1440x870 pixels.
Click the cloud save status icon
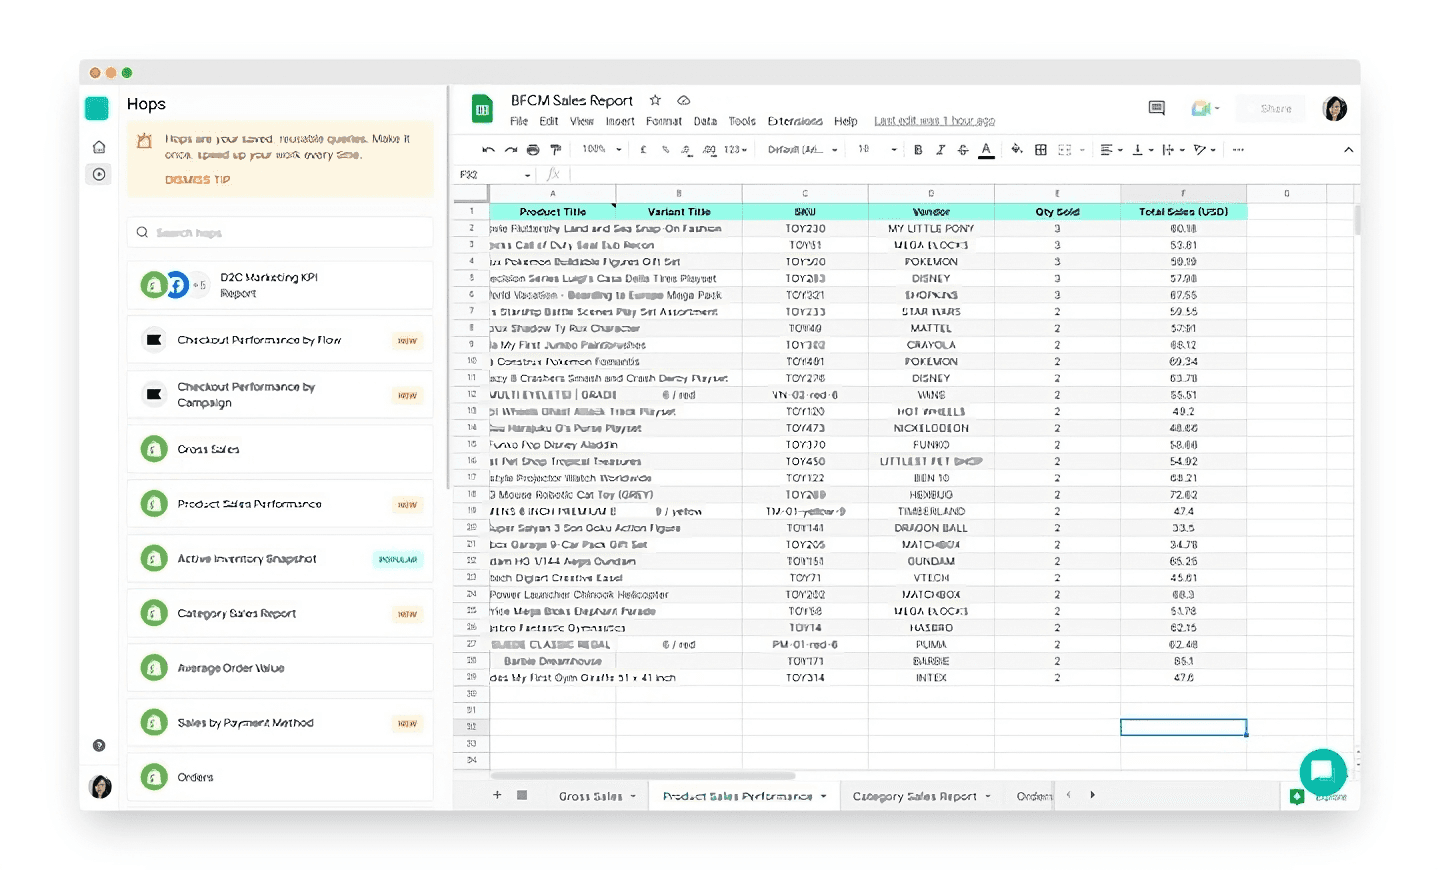(x=684, y=100)
